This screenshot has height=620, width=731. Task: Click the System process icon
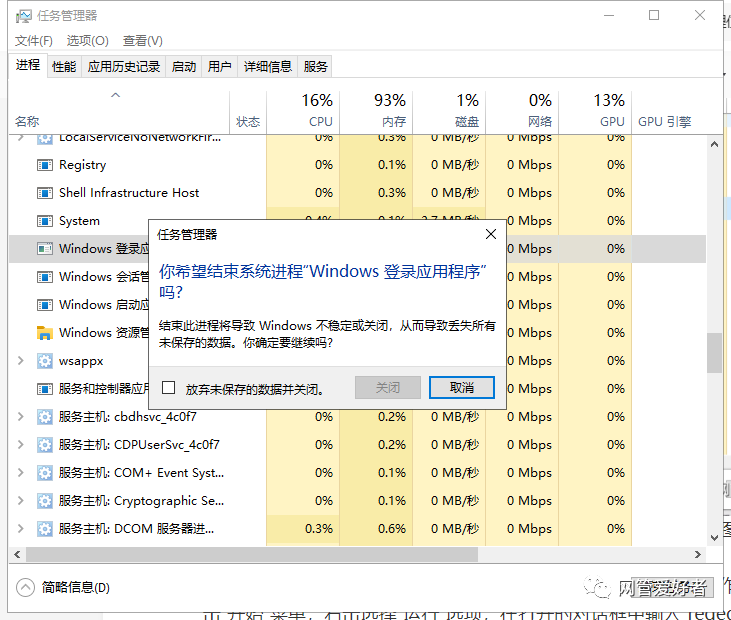point(45,221)
